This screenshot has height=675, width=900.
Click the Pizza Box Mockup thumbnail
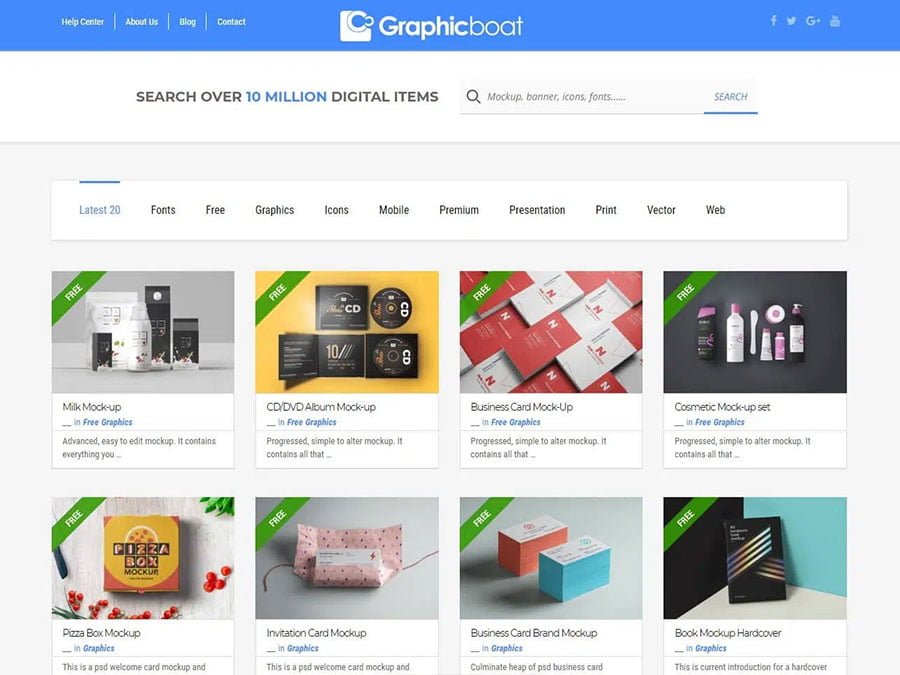click(143, 558)
